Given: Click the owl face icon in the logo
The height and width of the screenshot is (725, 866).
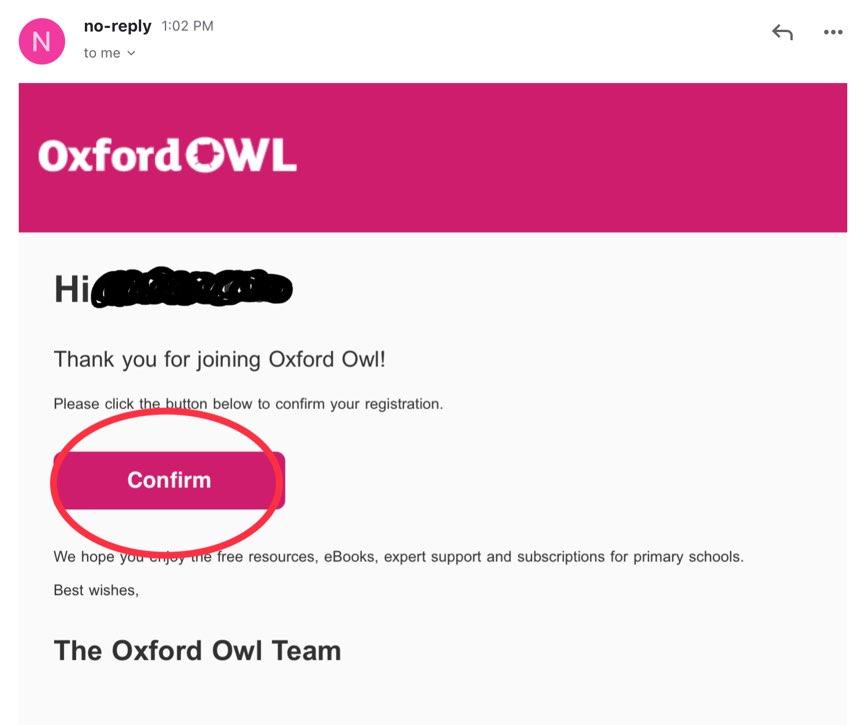Looking at the screenshot, I should [202, 155].
